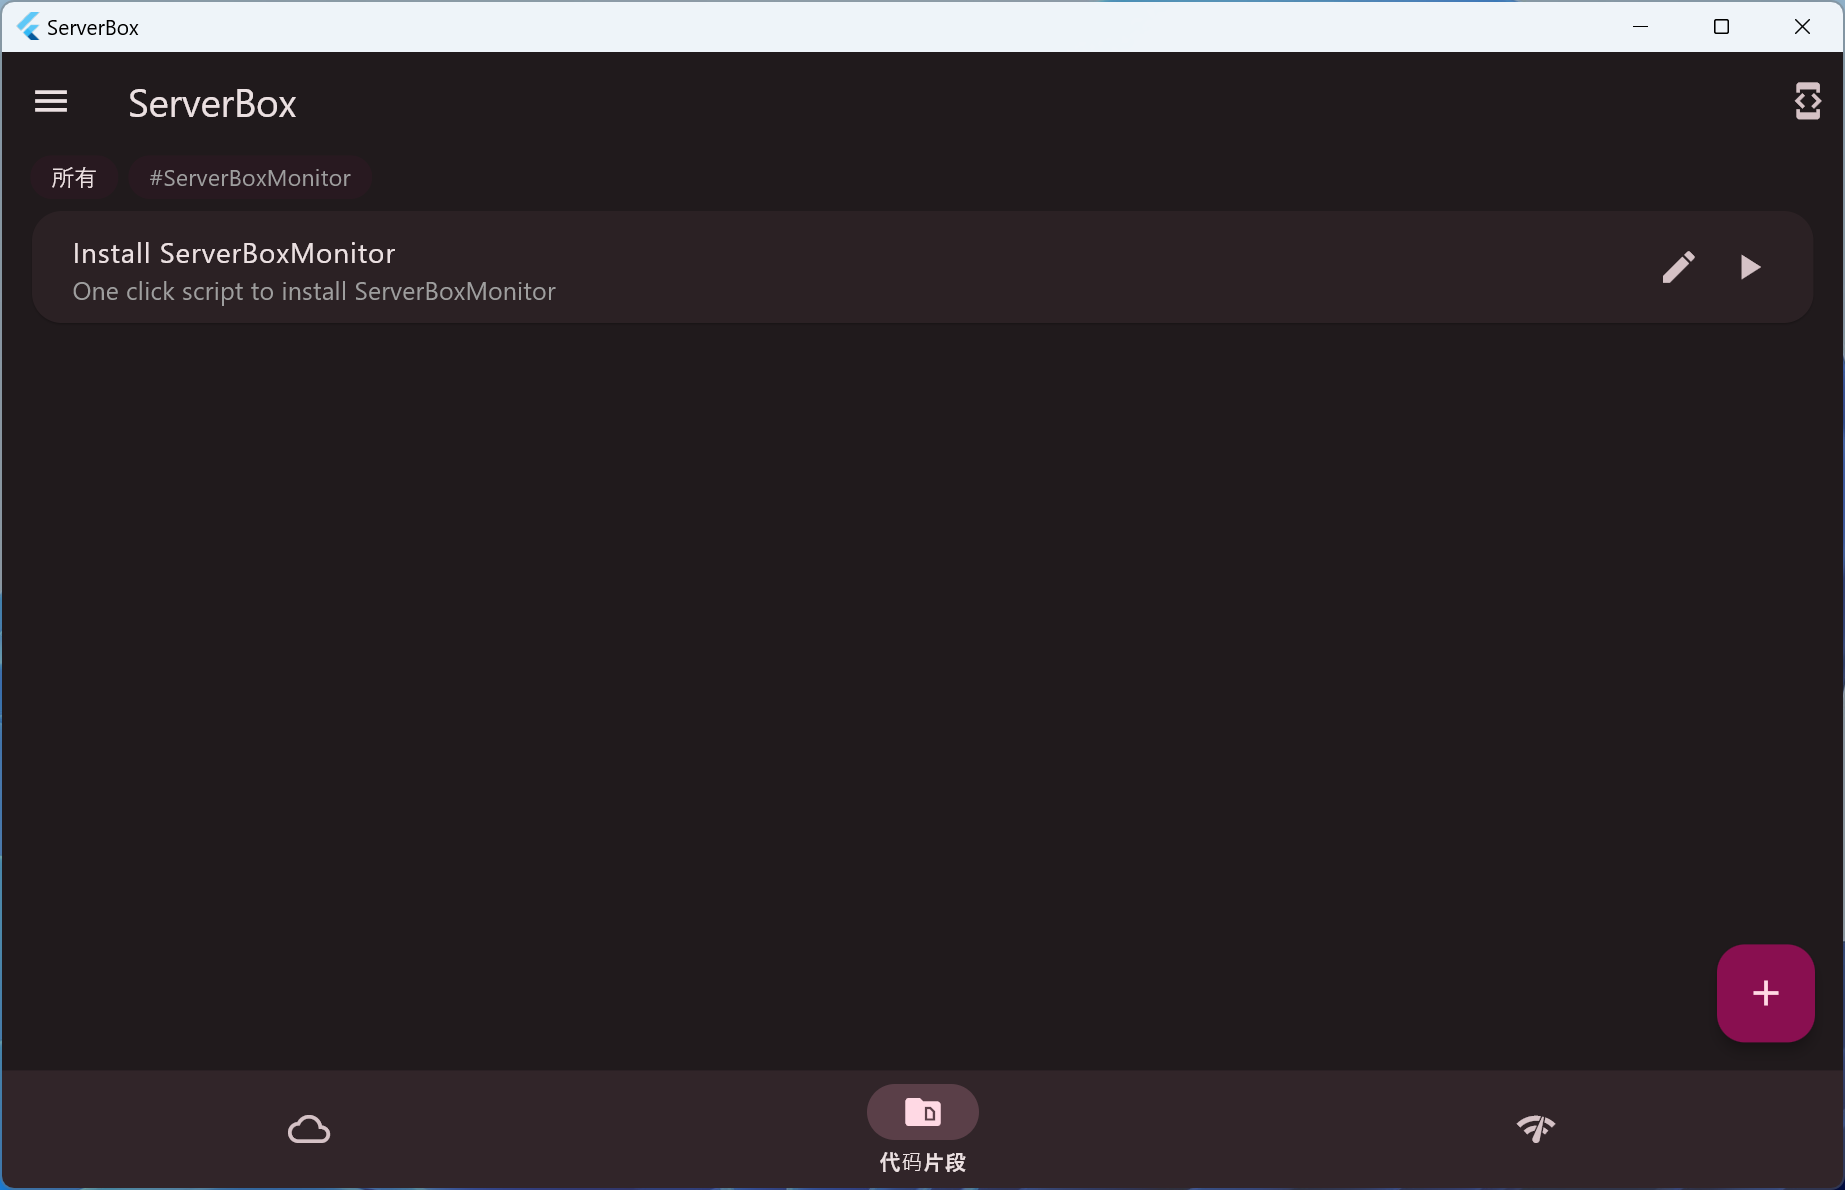Minimize the ServerBox window
1845x1190 pixels.
tap(1640, 27)
